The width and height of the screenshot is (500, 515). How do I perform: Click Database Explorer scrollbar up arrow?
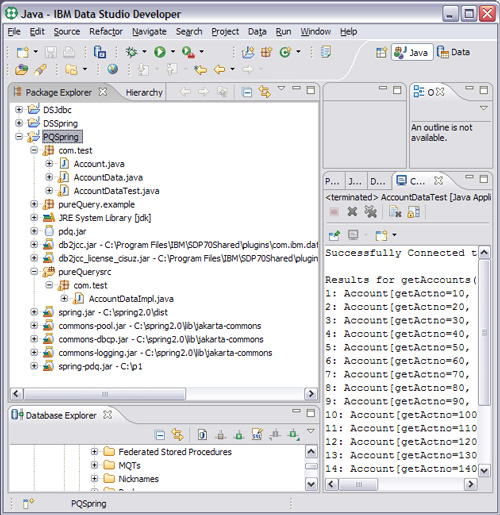[311, 452]
